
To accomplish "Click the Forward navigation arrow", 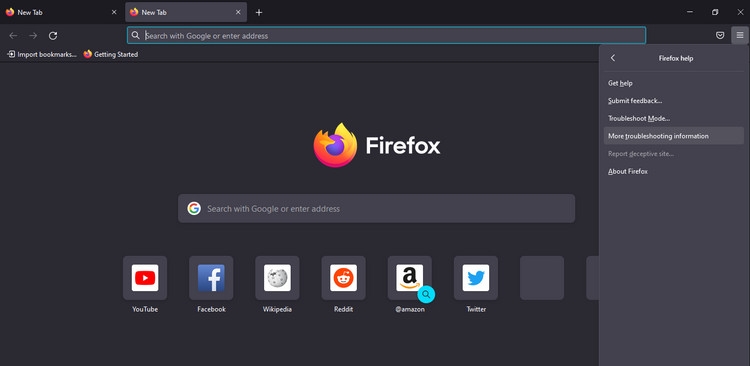I will tap(33, 35).
